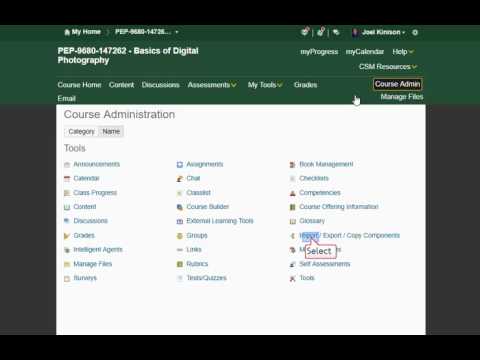Click the Surveys tool icon
This screenshot has width=480, height=360.
pos(67,278)
